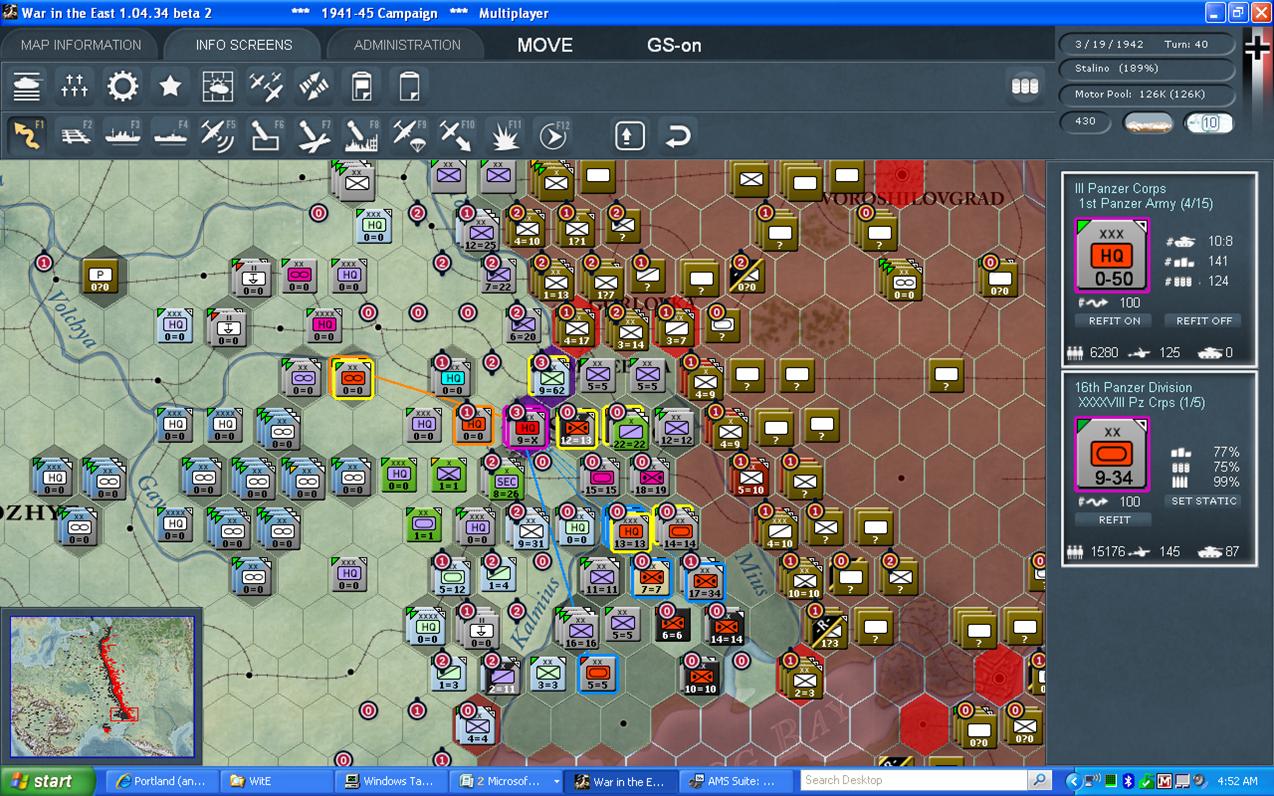Click the tank order-of-battle list icon
Viewport: 1274px width, 796px height.
point(27,87)
